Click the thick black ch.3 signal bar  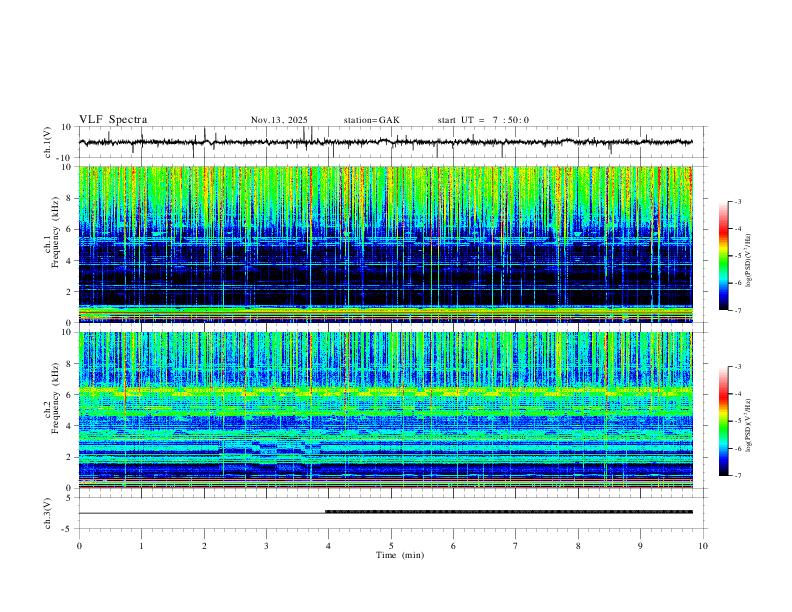click(509, 512)
